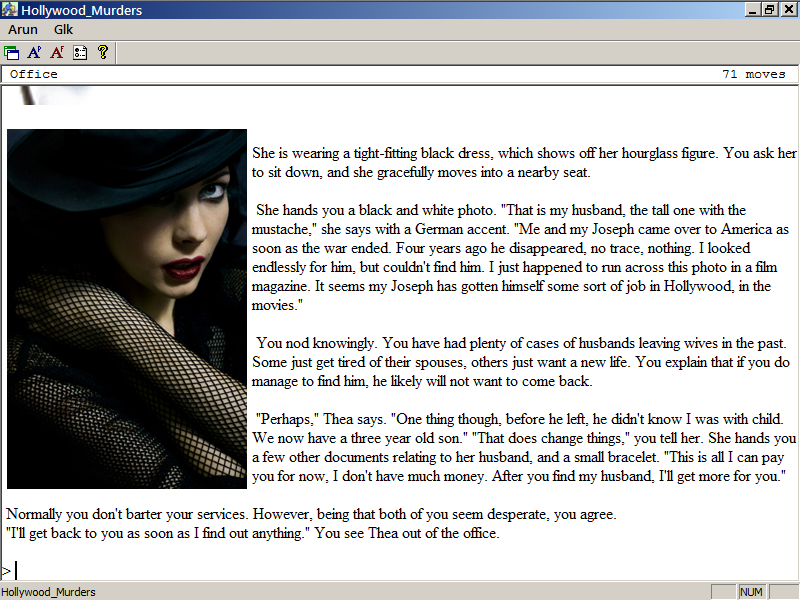The image size is (800, 600).
Task: Click the yellow question mark help icon
Action: tap(103, 53)
